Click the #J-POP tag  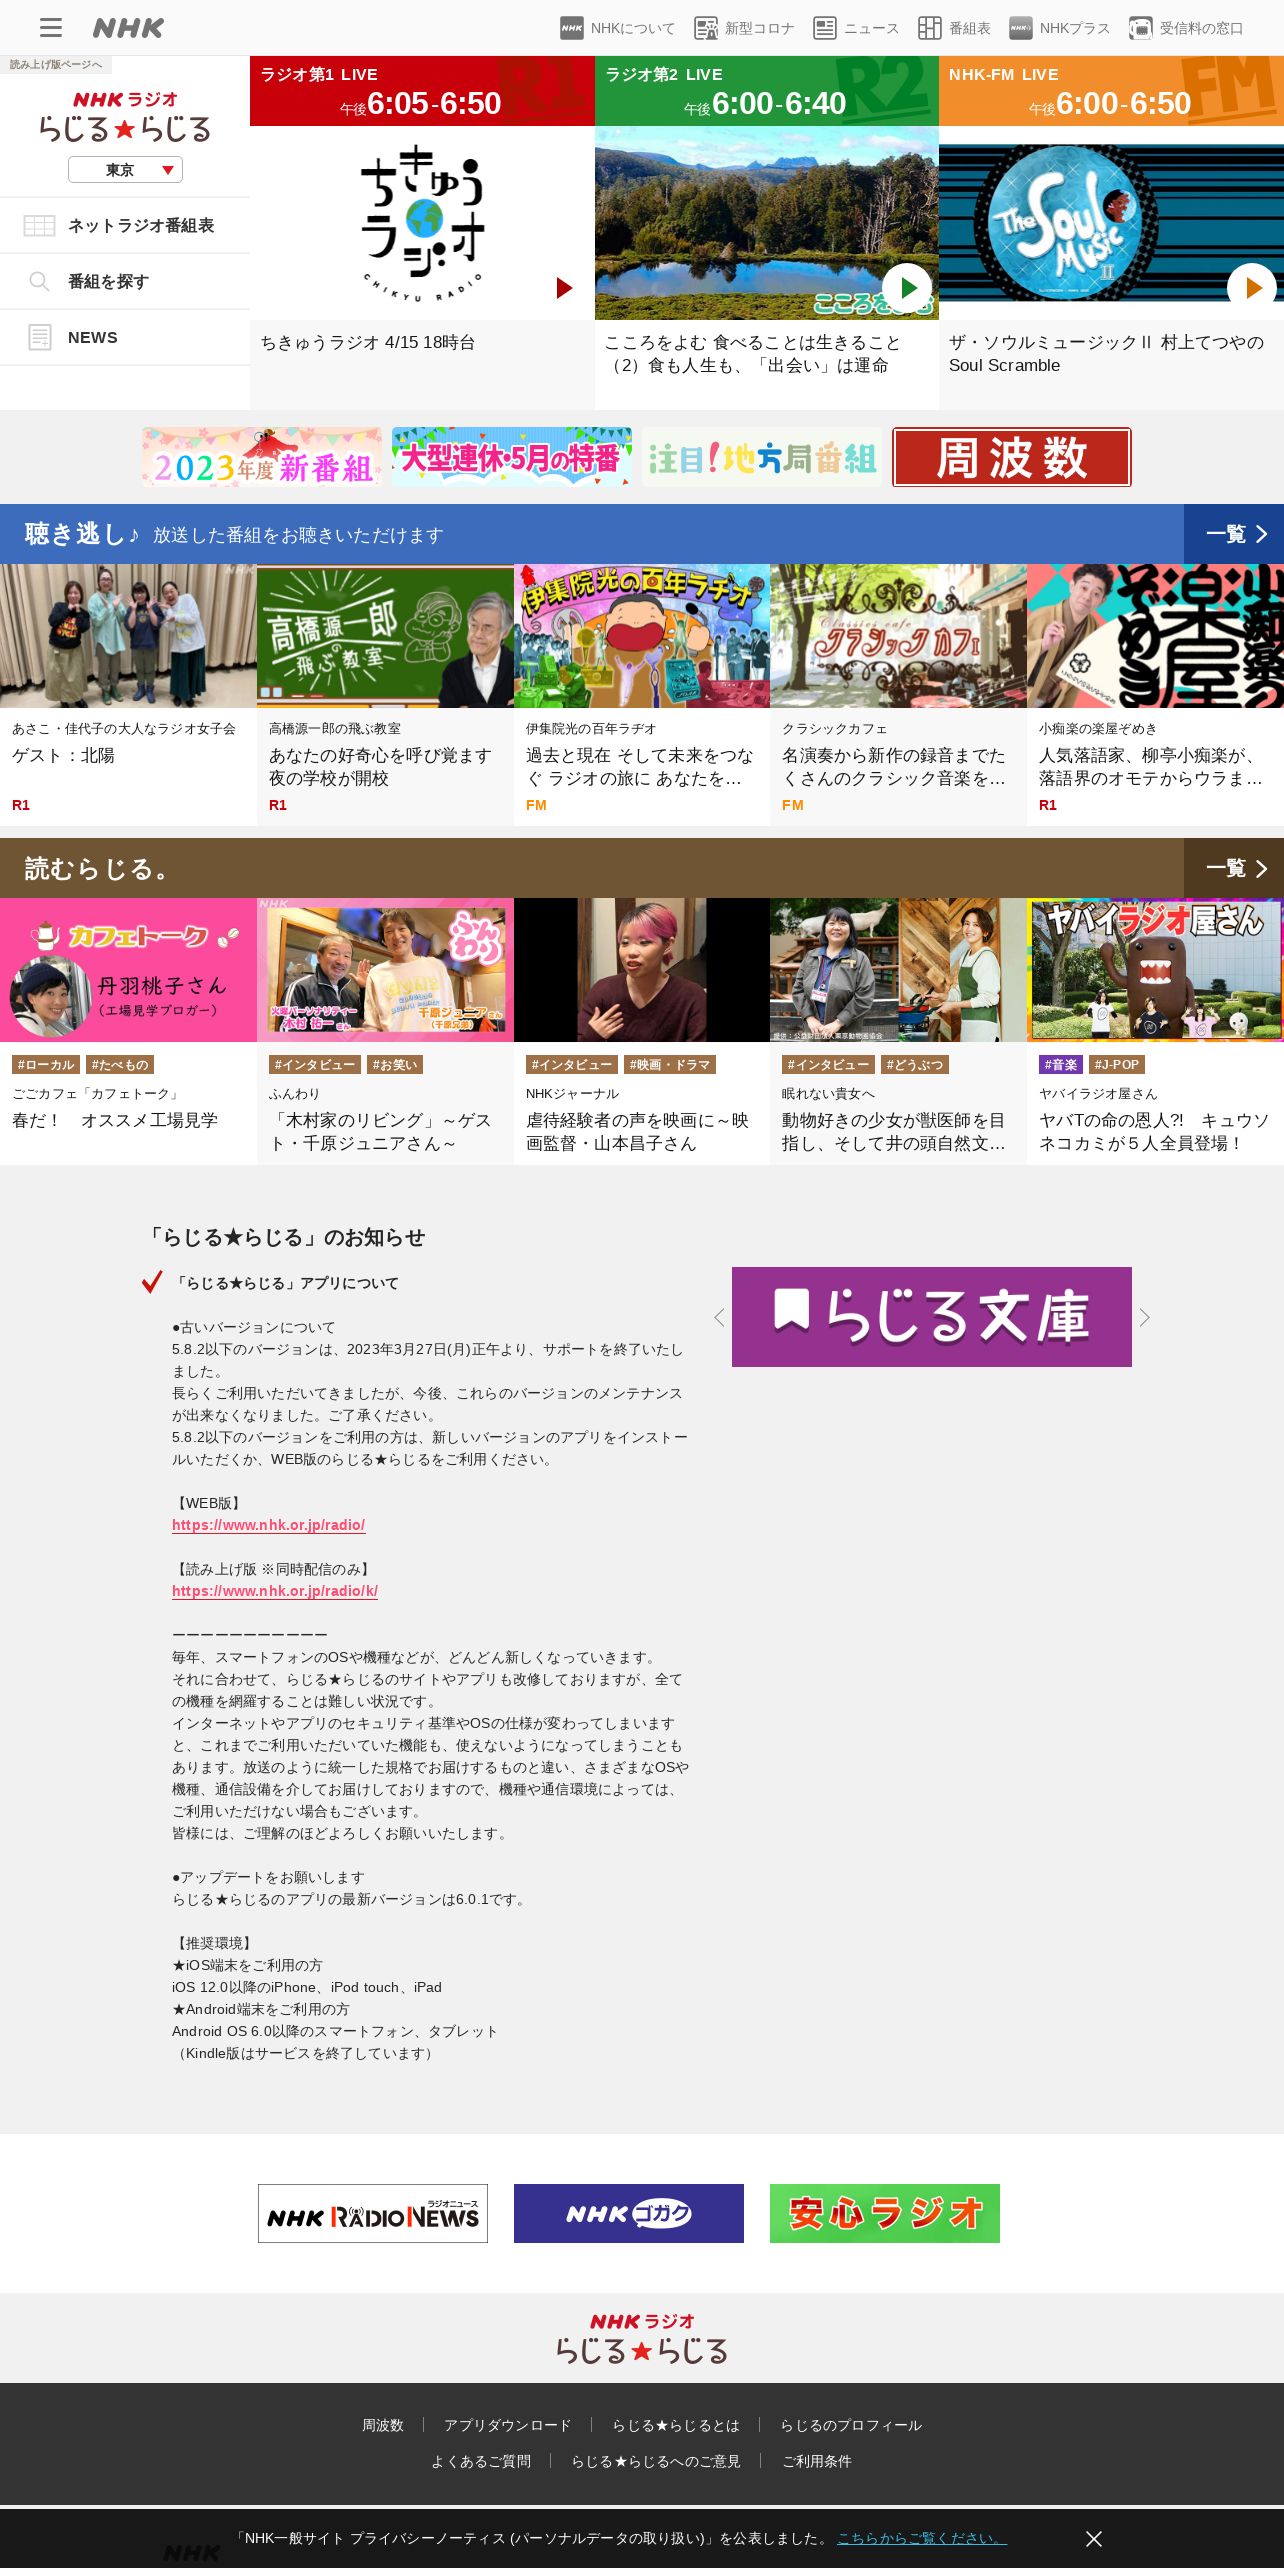(x=1116, y=1065)
